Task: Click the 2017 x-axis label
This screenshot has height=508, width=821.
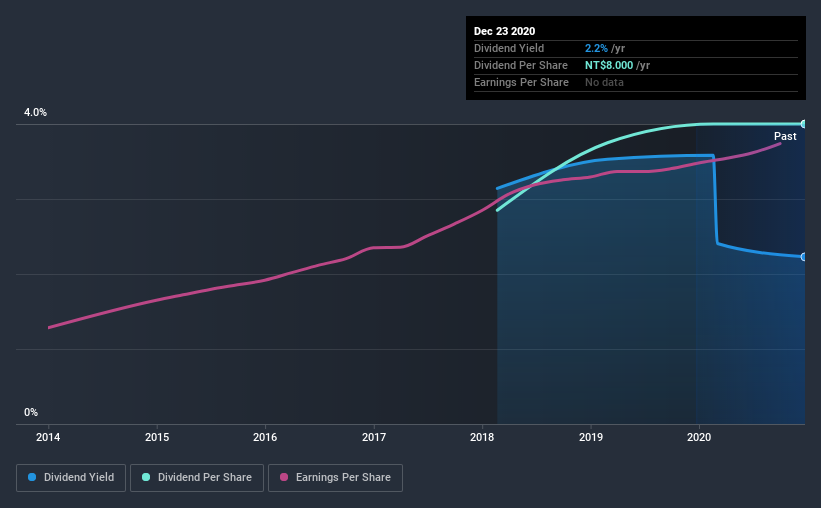Action: (374, 437)
